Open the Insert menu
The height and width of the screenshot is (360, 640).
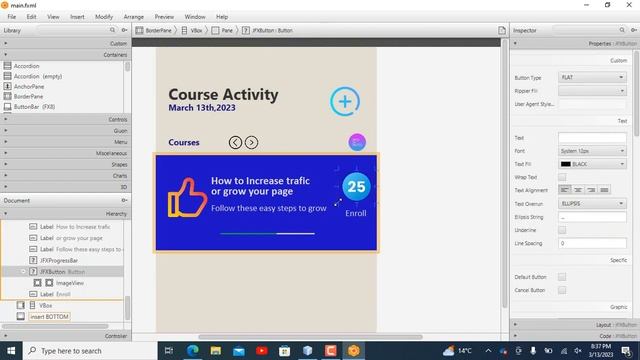coord(77,17)
